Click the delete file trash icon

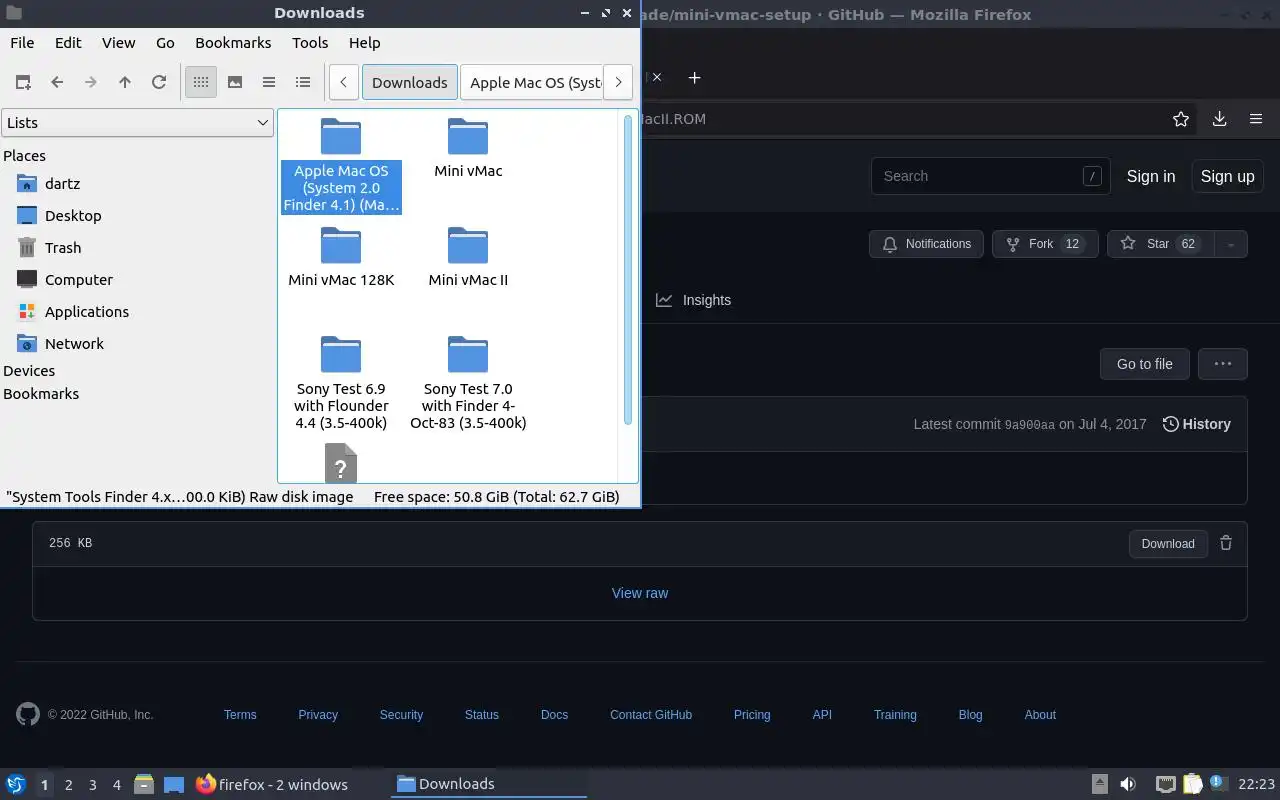point(1226,543)
